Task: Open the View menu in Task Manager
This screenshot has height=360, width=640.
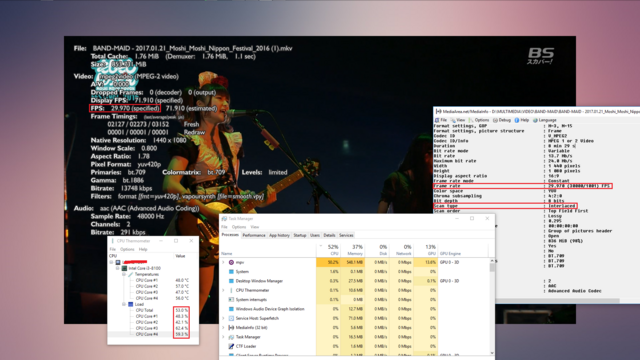Action: [255, 227]
